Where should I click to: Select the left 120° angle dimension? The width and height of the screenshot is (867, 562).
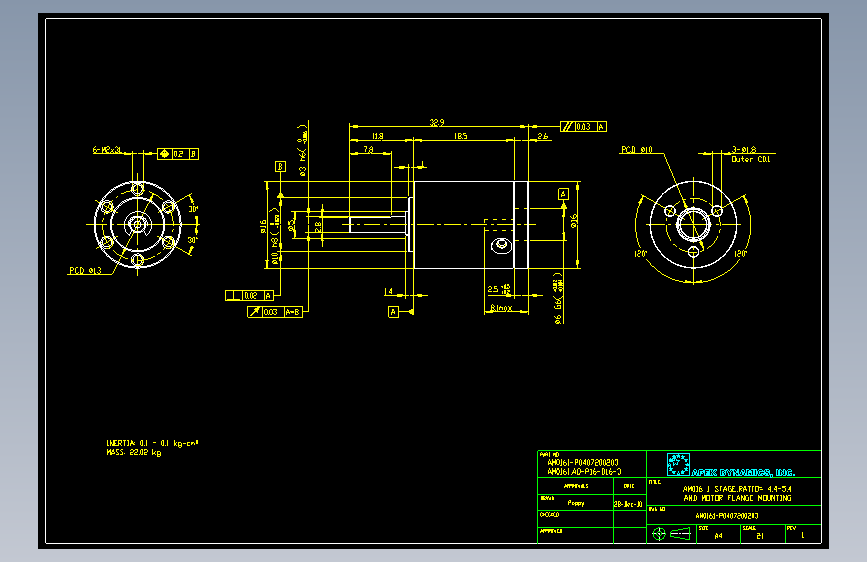click(x=640, y=254)
